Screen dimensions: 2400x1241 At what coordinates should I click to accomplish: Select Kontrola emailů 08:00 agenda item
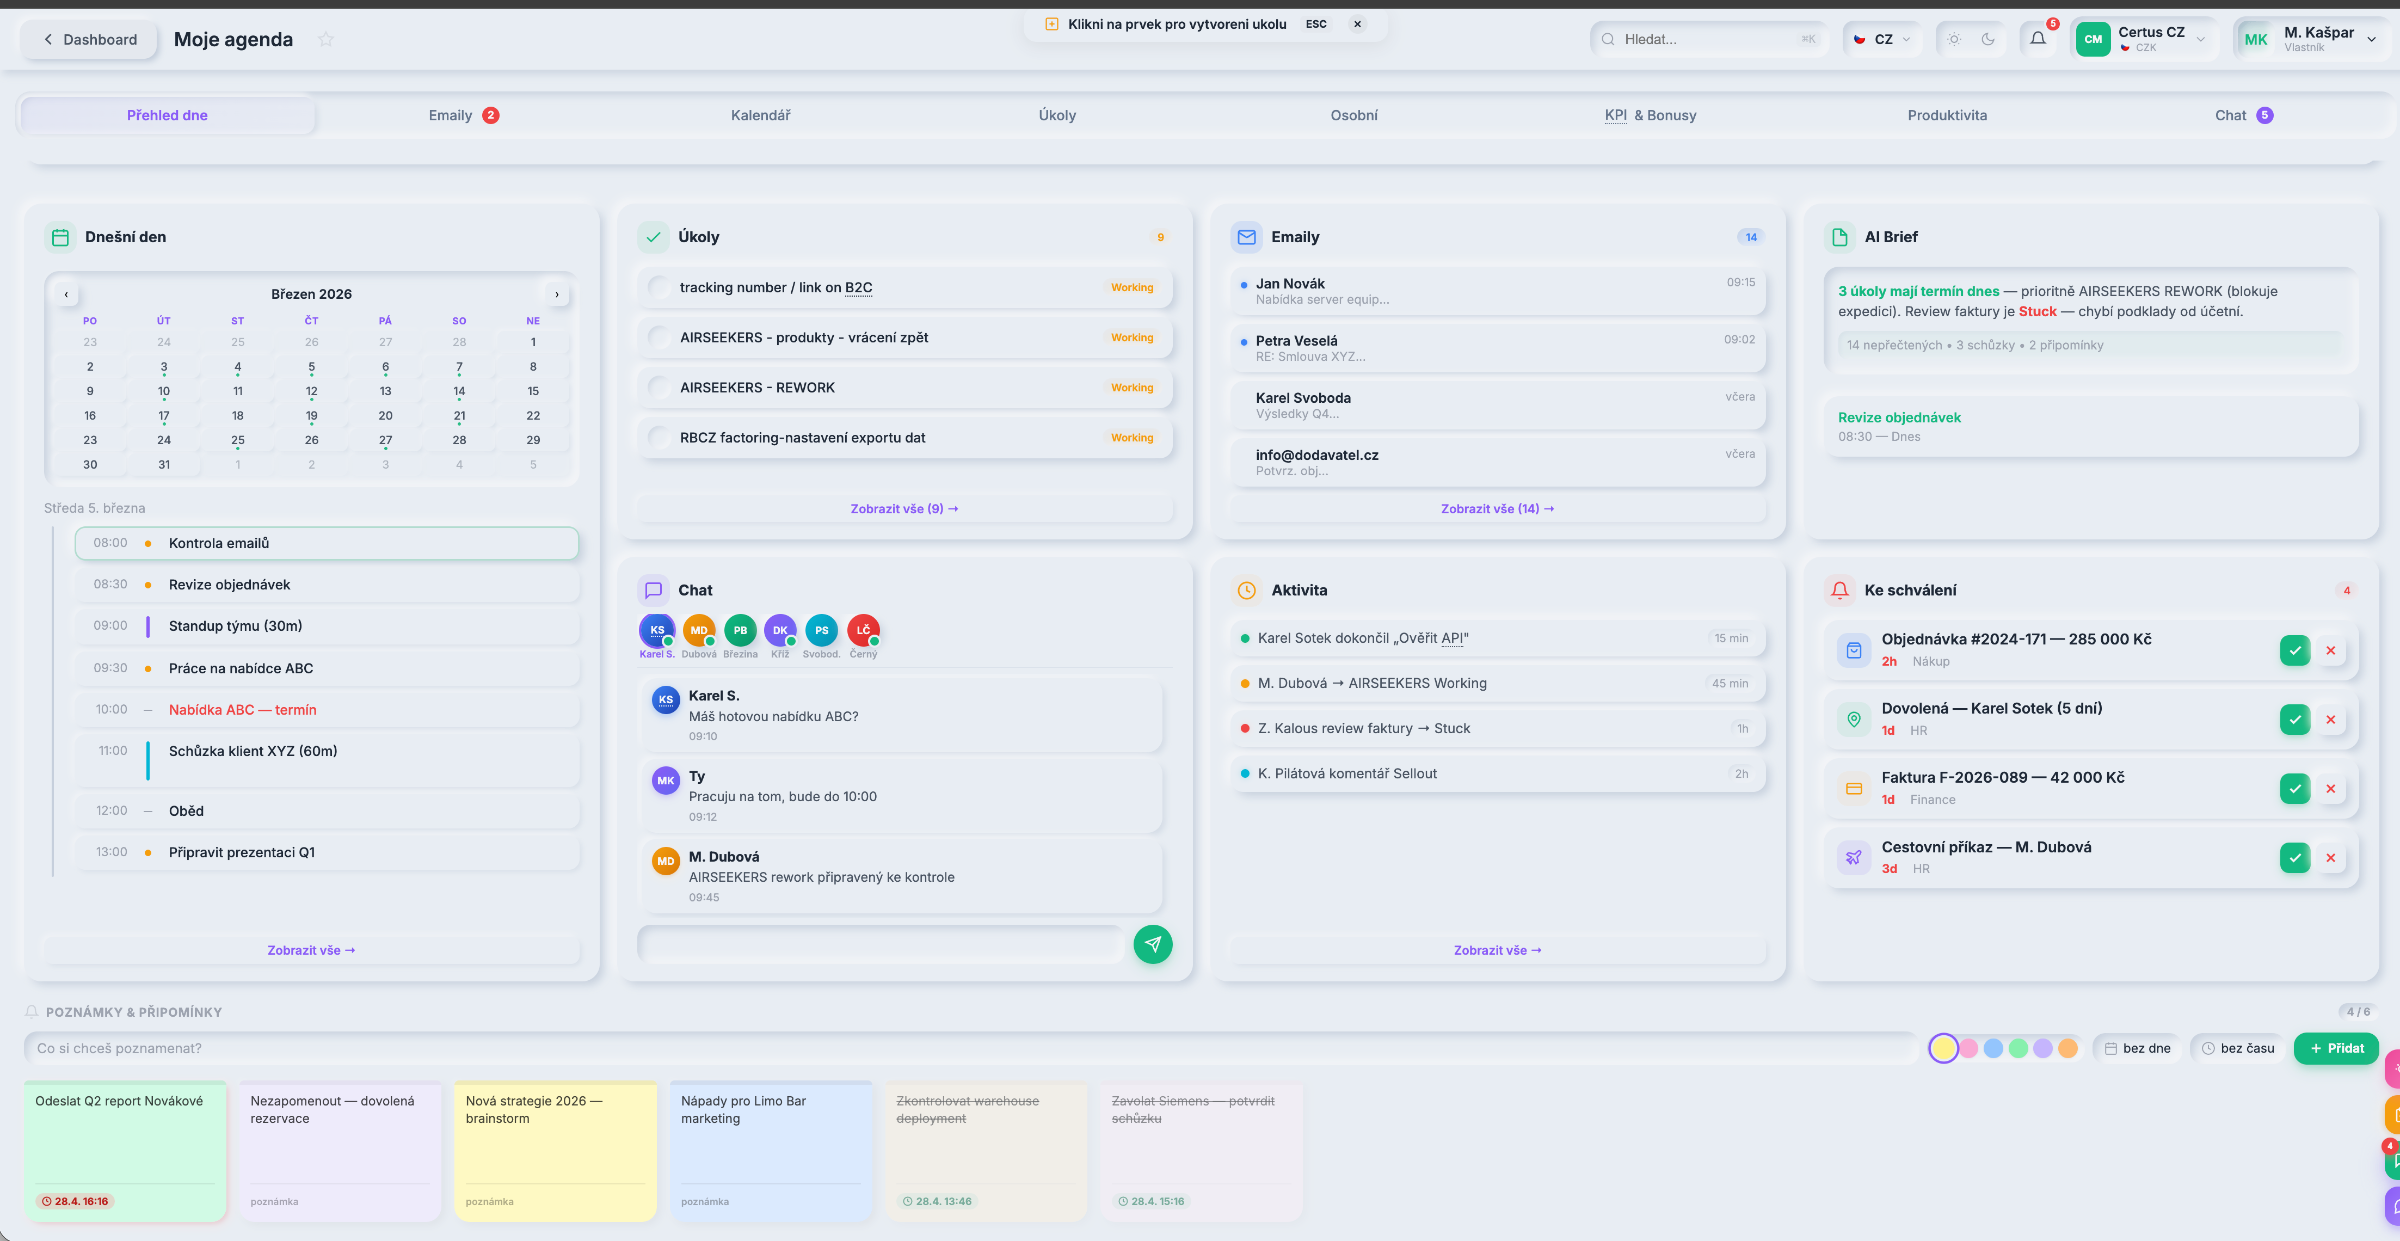(x=326, y=543)
